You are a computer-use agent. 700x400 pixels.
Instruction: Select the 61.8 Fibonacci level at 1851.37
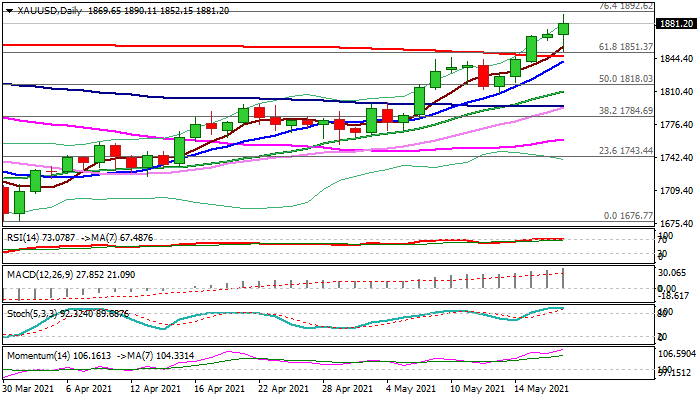pyautogui.click(x=625, y=47)
